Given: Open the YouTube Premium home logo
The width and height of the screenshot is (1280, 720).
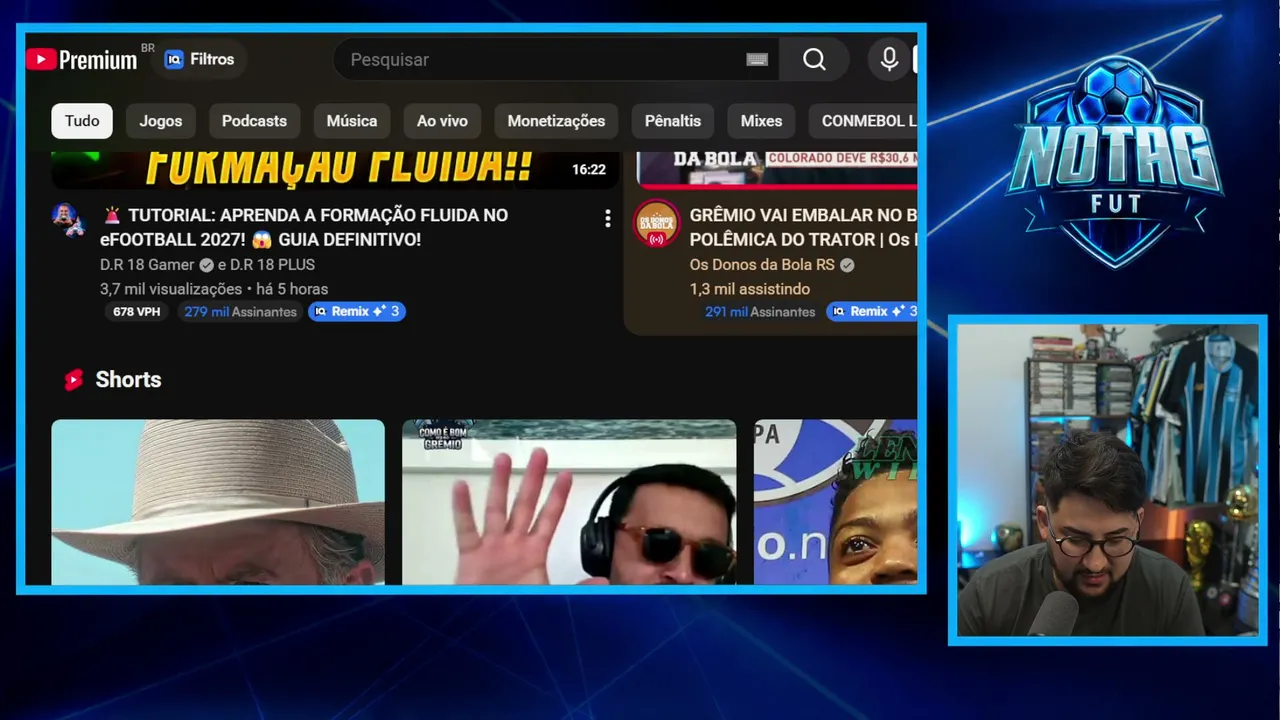Looking at the screenshot, I should tap(82, 60).
